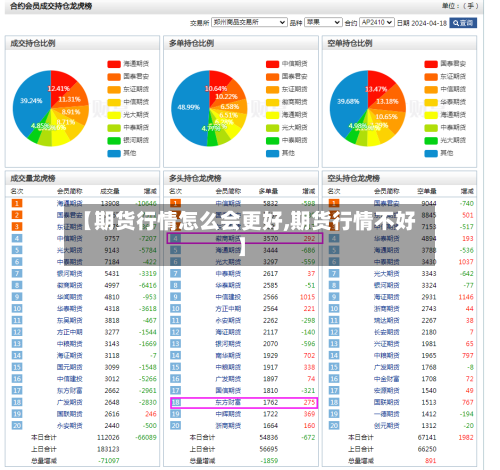Click rank 17 badge in 空头持仓龙虎榜 table
This screenshot has width=500, height=470.
(334, 391)
